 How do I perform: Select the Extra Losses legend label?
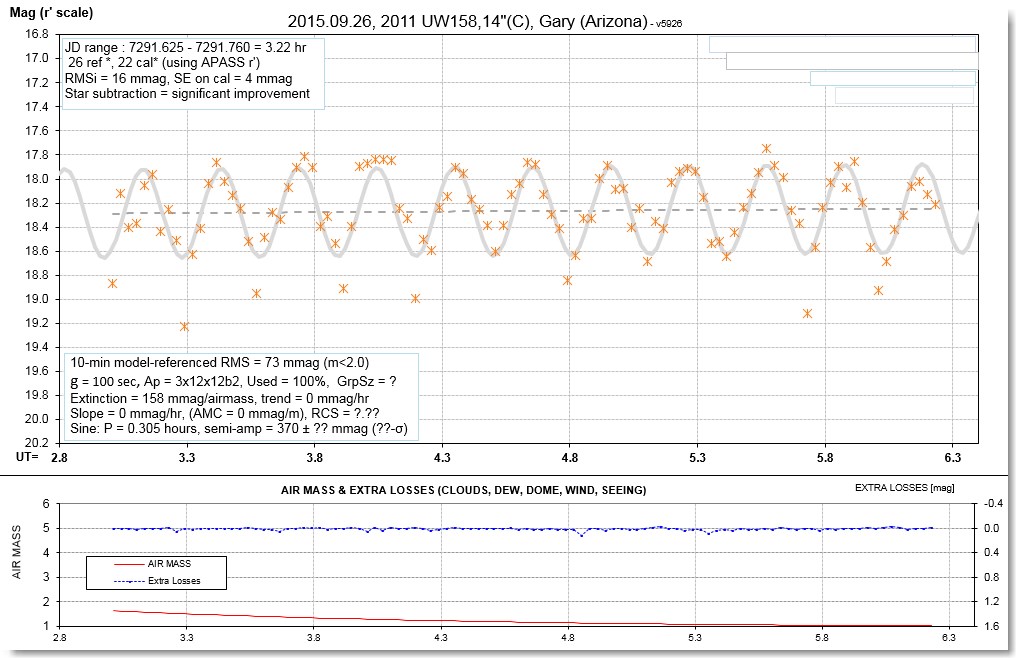tap(175, 580)
